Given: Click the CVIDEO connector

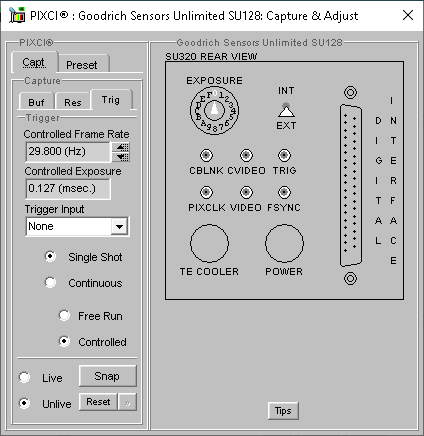Looking at the screenshot, I should pos(246,155).
